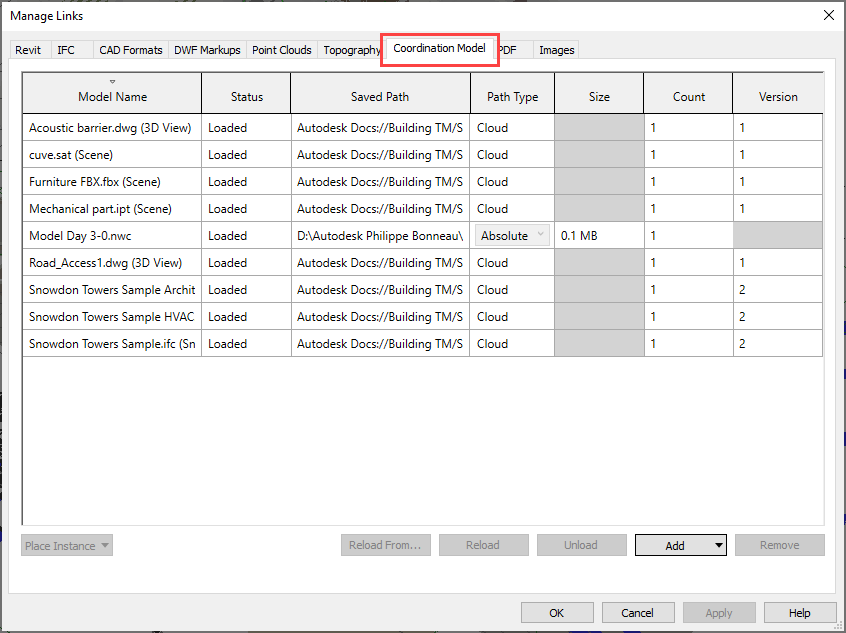Click the Version column header

click(x=777, y=96)
